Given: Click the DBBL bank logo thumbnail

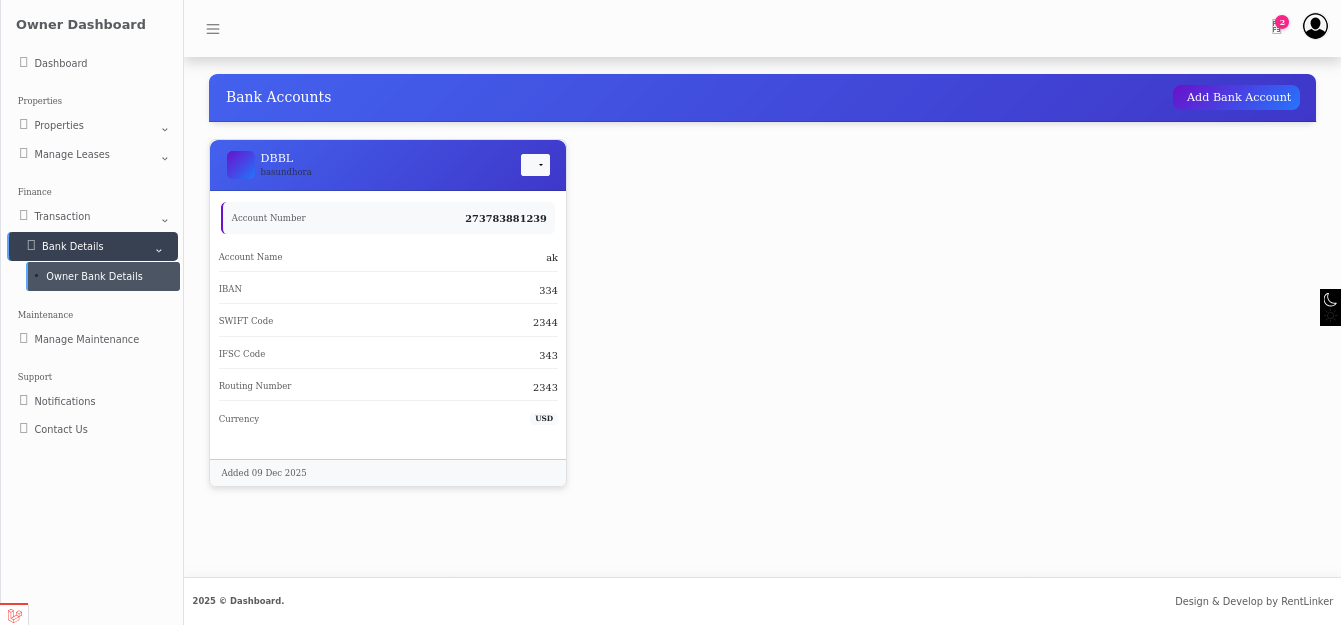Looking at the screenshot, I should (x=241, y=165).
